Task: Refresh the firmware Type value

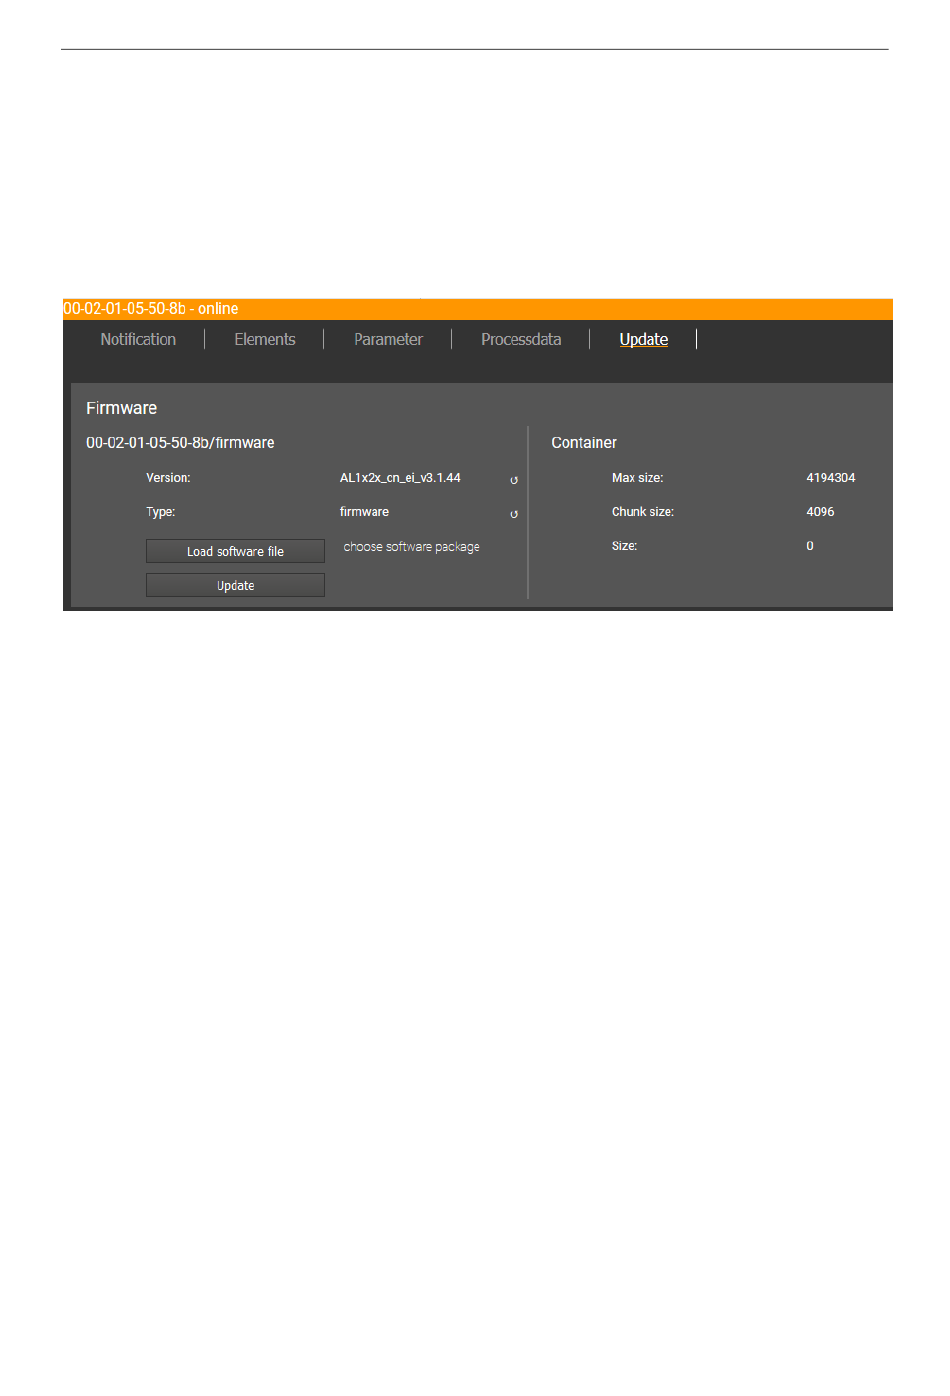Action: click(514, 514)
